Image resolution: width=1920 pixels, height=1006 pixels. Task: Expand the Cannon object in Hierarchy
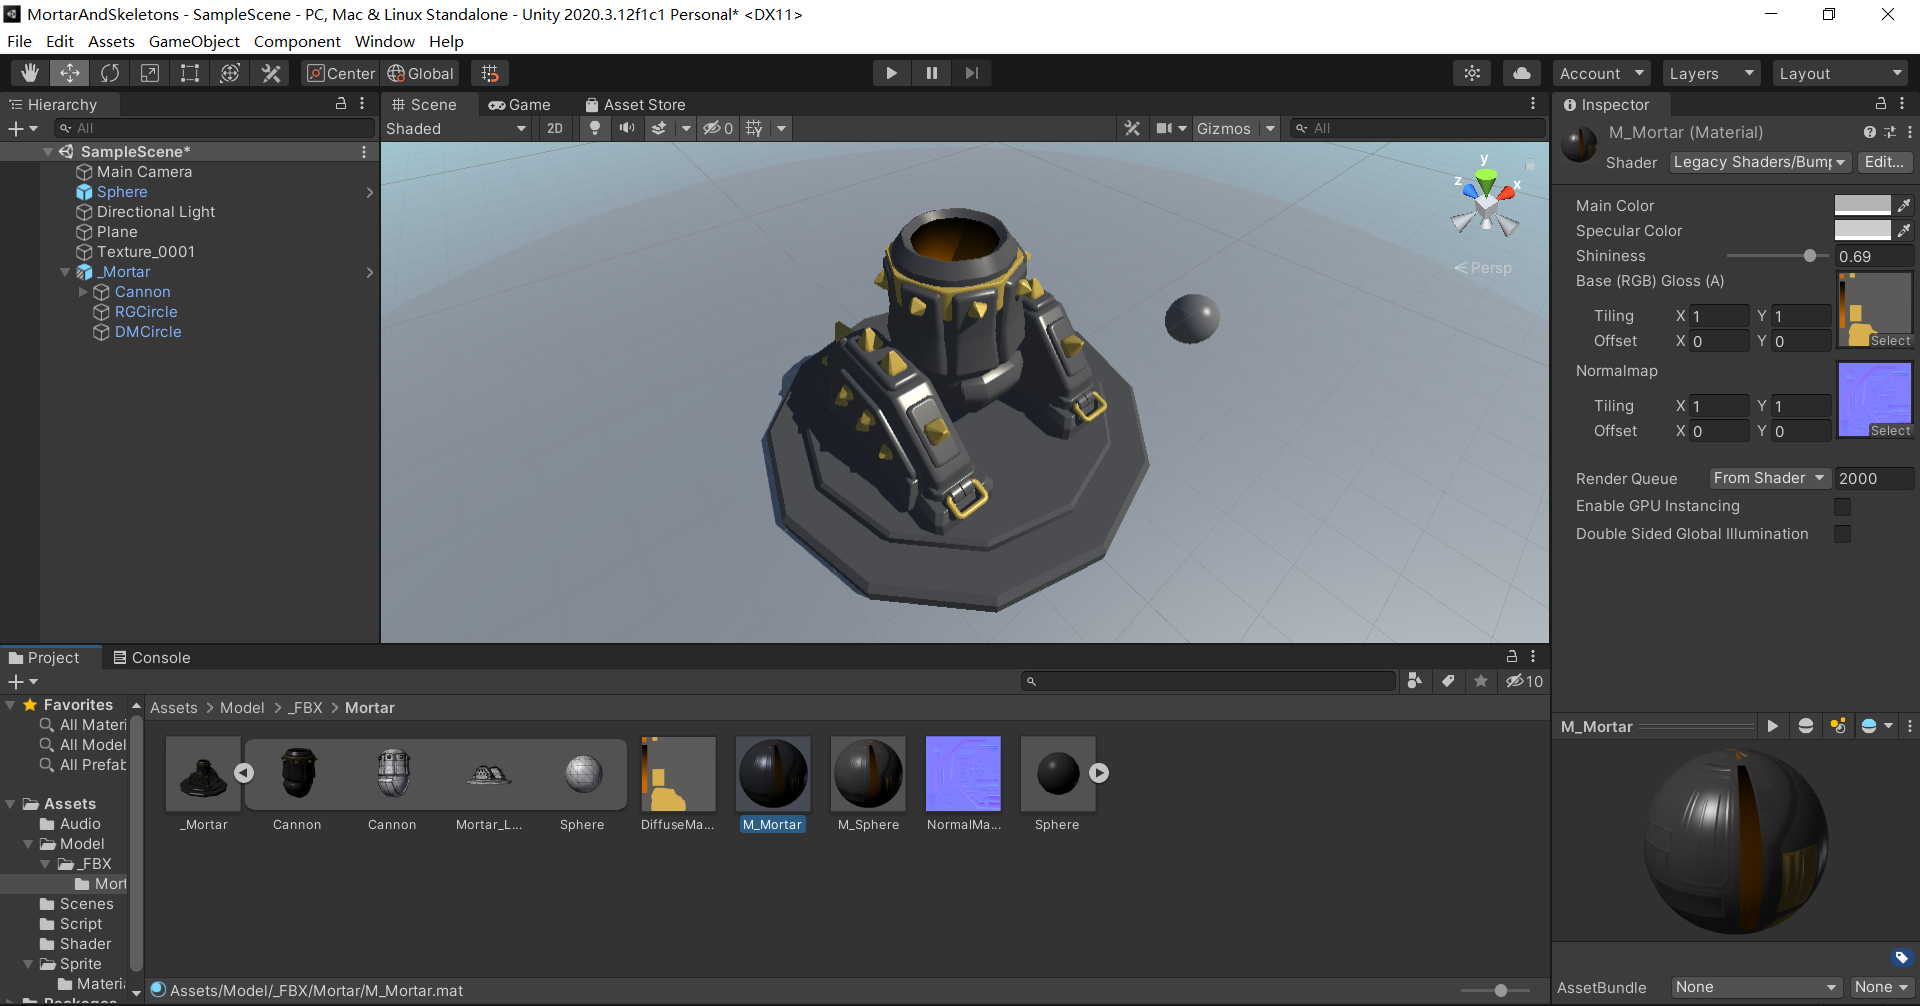(x=83, y=292)
